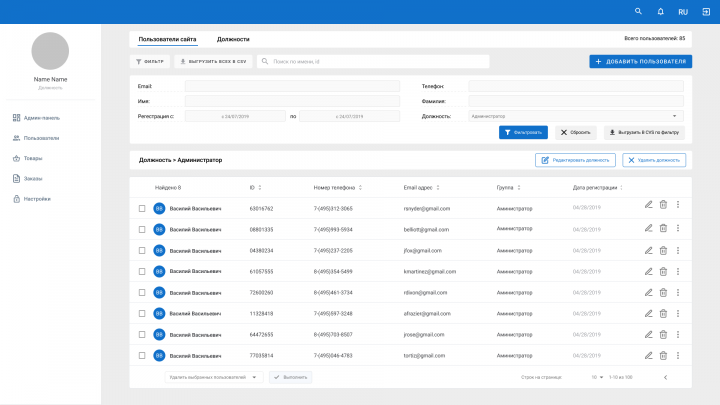This screenshot has height=405, width=720.
Task: Click the Добавить пользователя button
Action: click(641, 62)
